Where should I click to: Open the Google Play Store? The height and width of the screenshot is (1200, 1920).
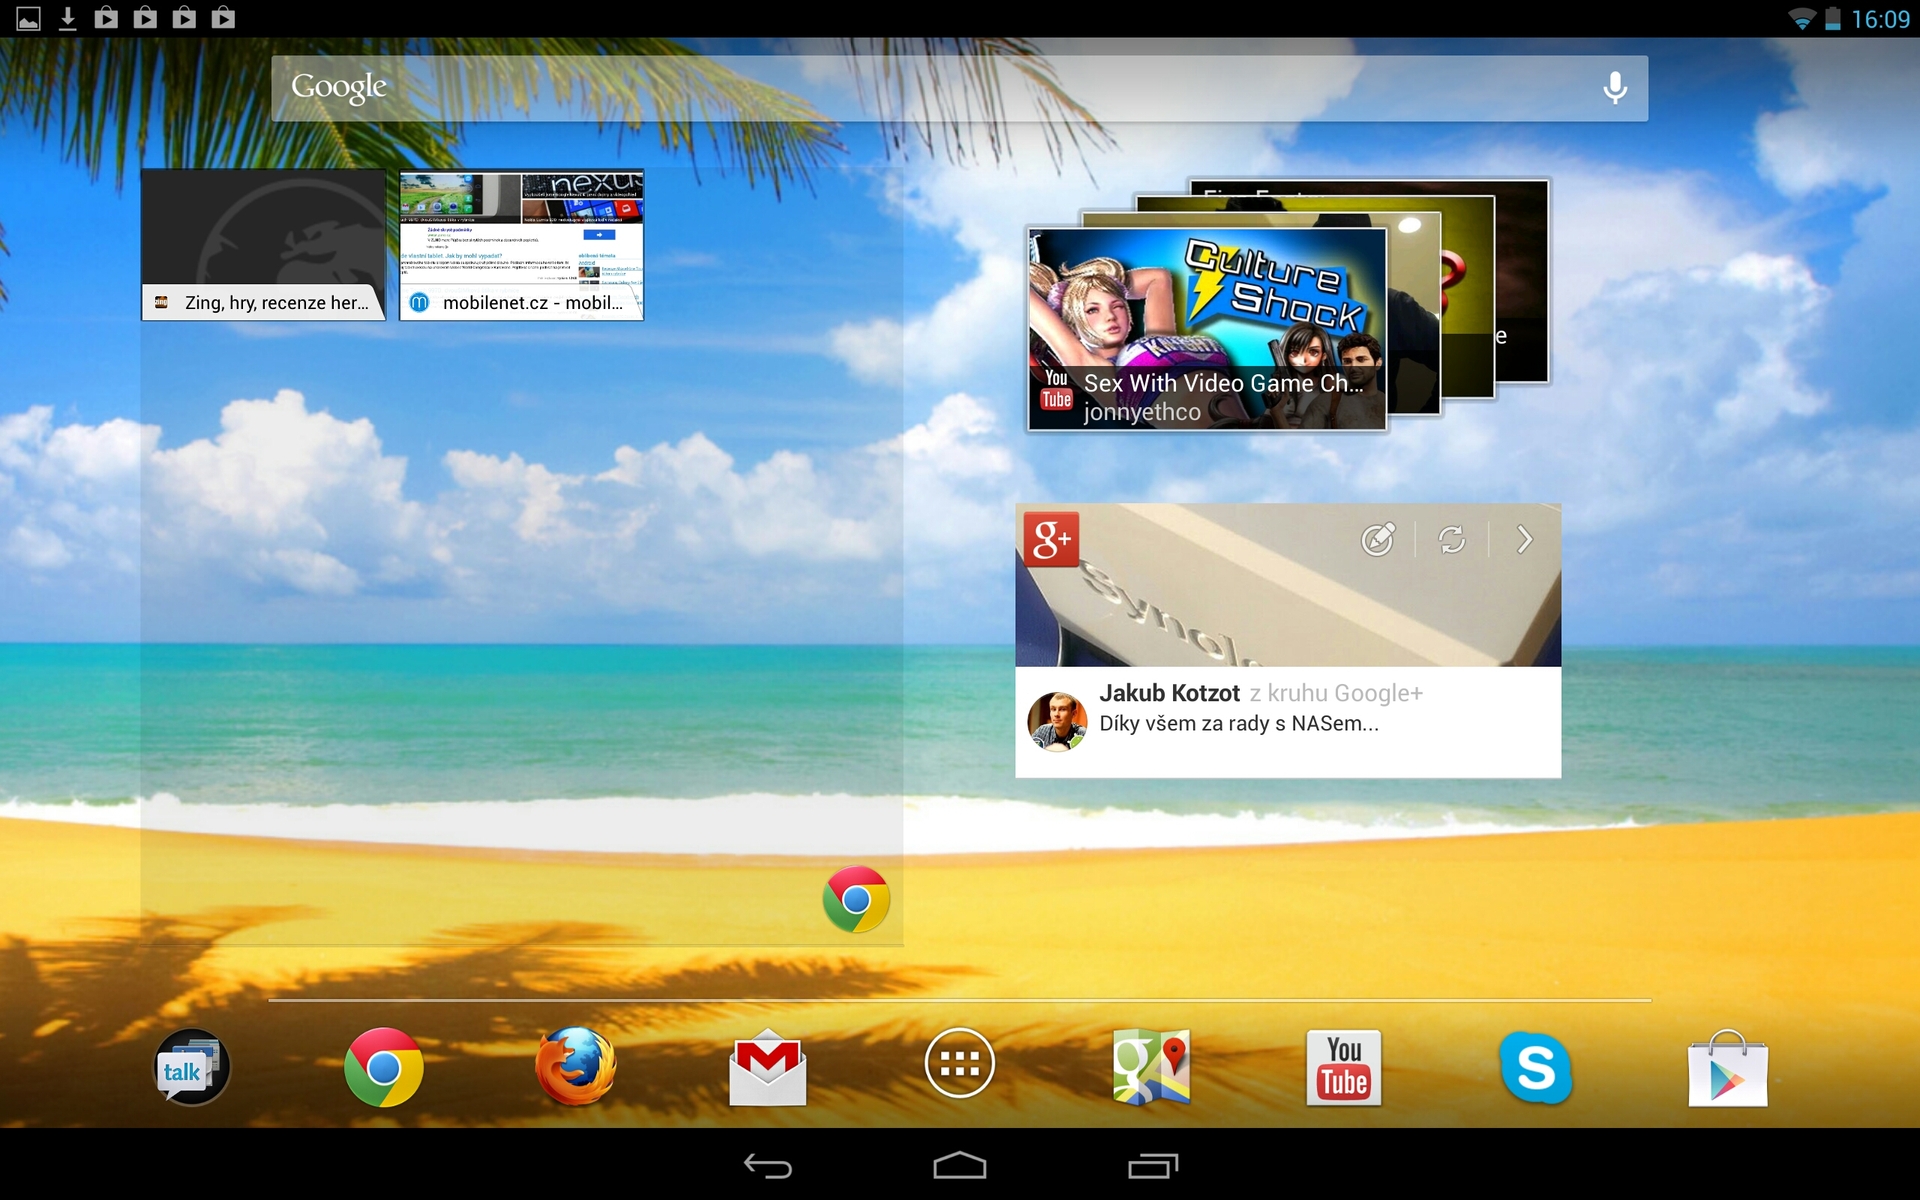click(1728, 1068)
